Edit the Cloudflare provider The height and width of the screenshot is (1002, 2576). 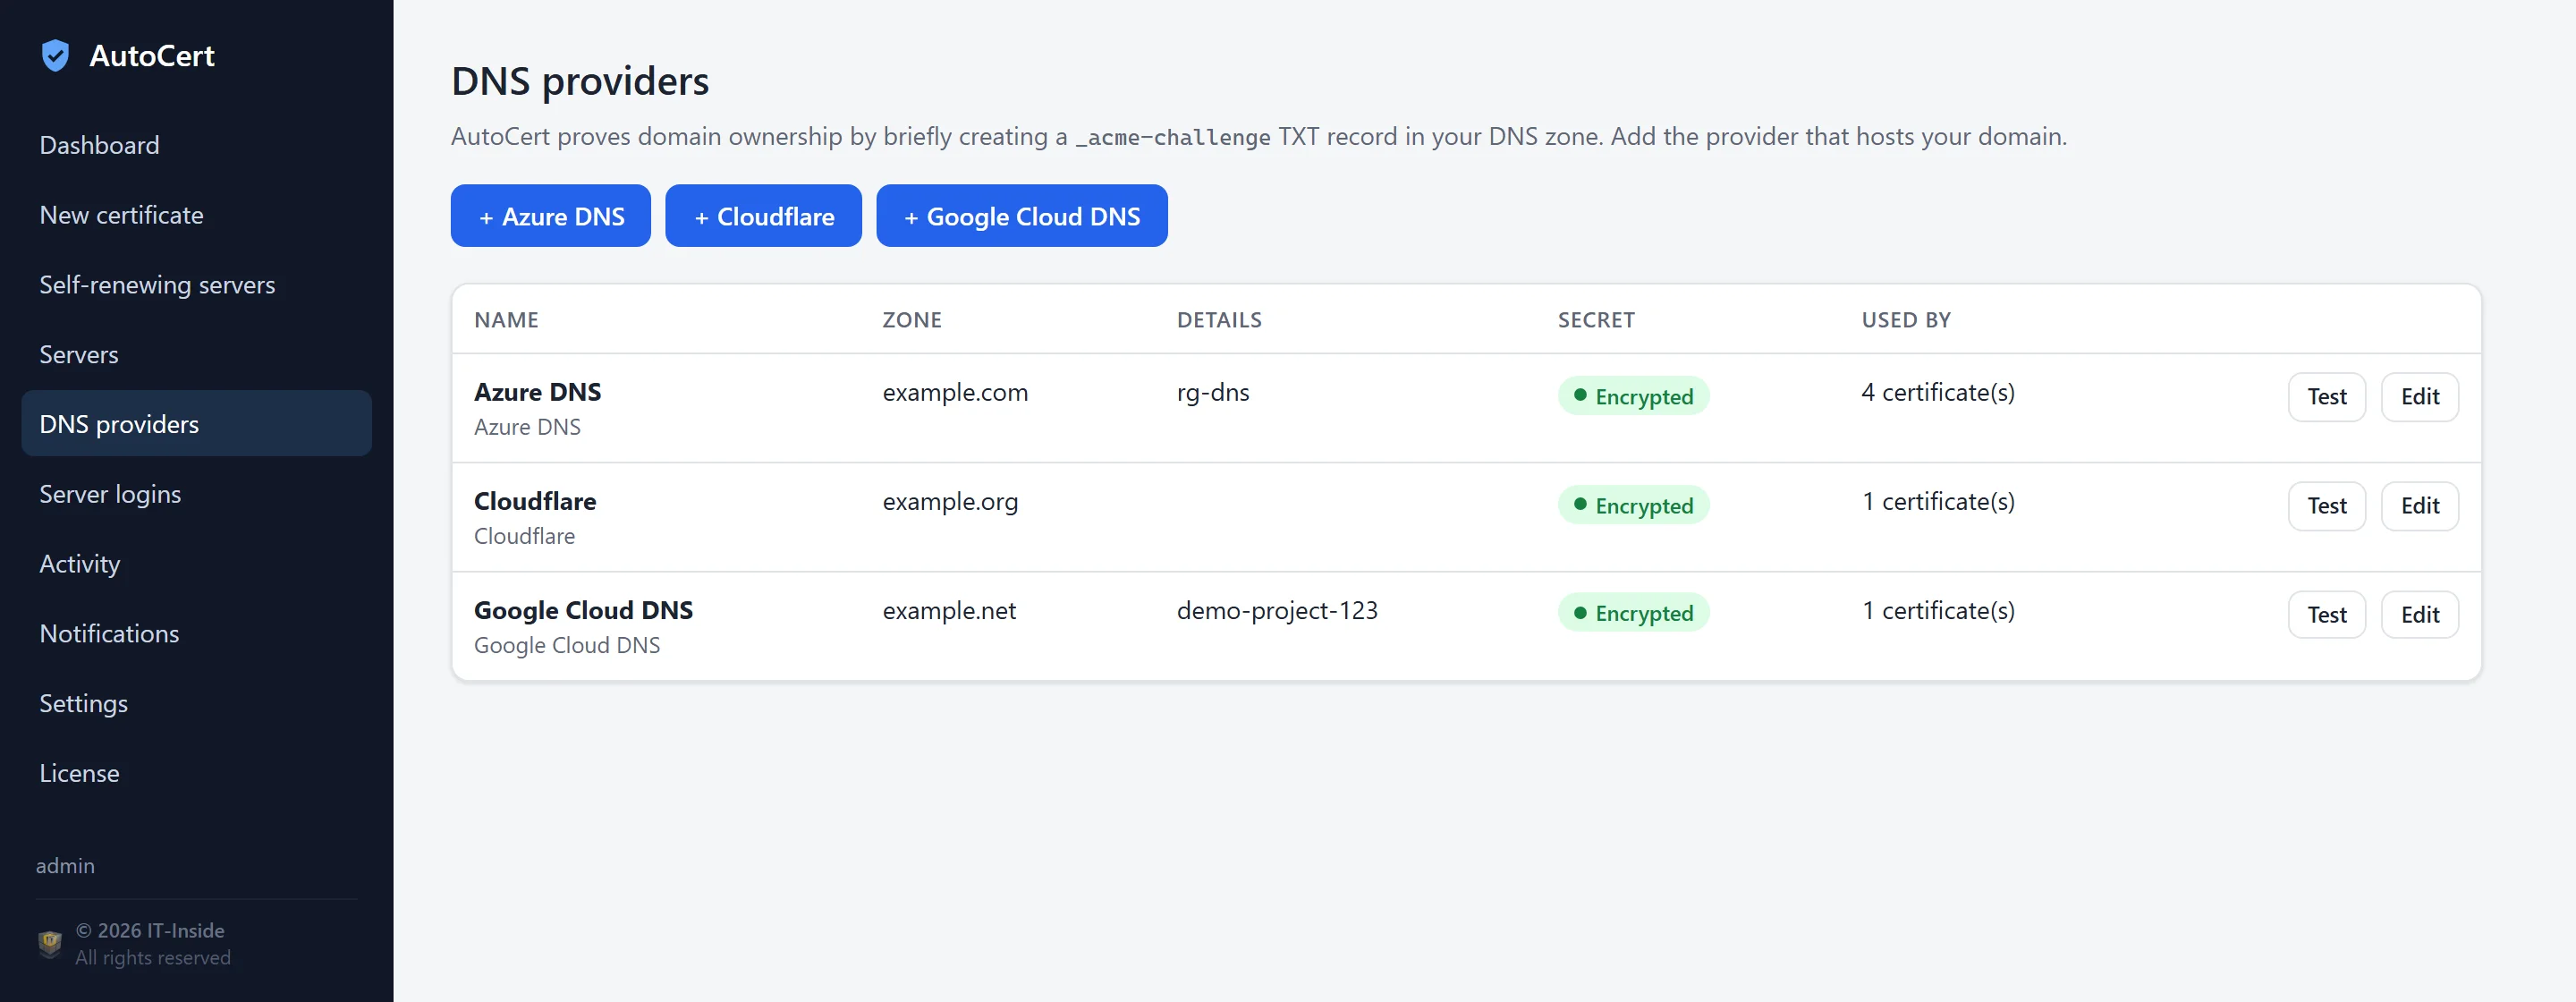[2419, 506]
